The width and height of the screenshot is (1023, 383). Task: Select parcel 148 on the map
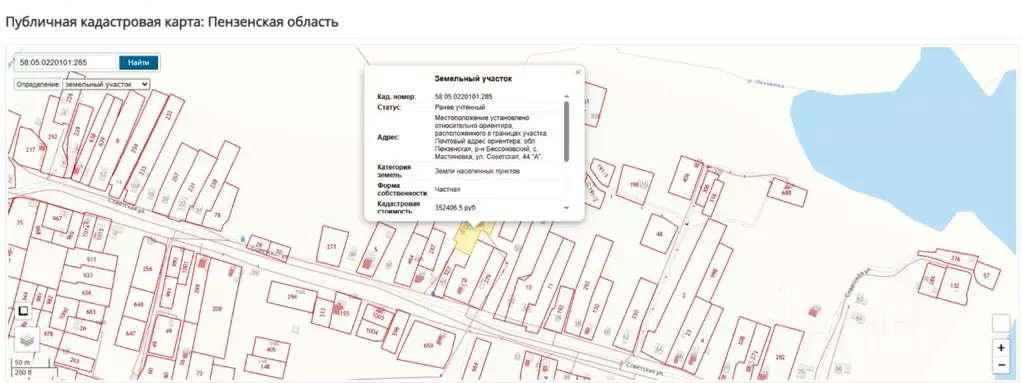coord(266,366)
